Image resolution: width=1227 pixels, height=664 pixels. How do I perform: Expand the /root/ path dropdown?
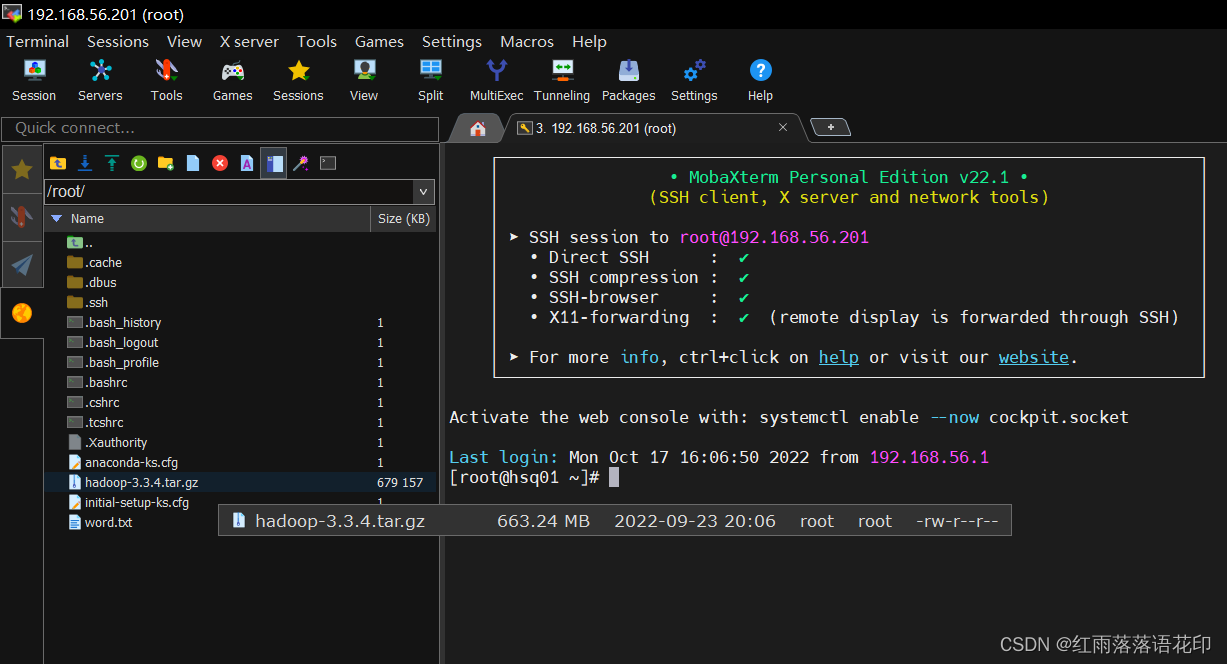coord(424,192)
